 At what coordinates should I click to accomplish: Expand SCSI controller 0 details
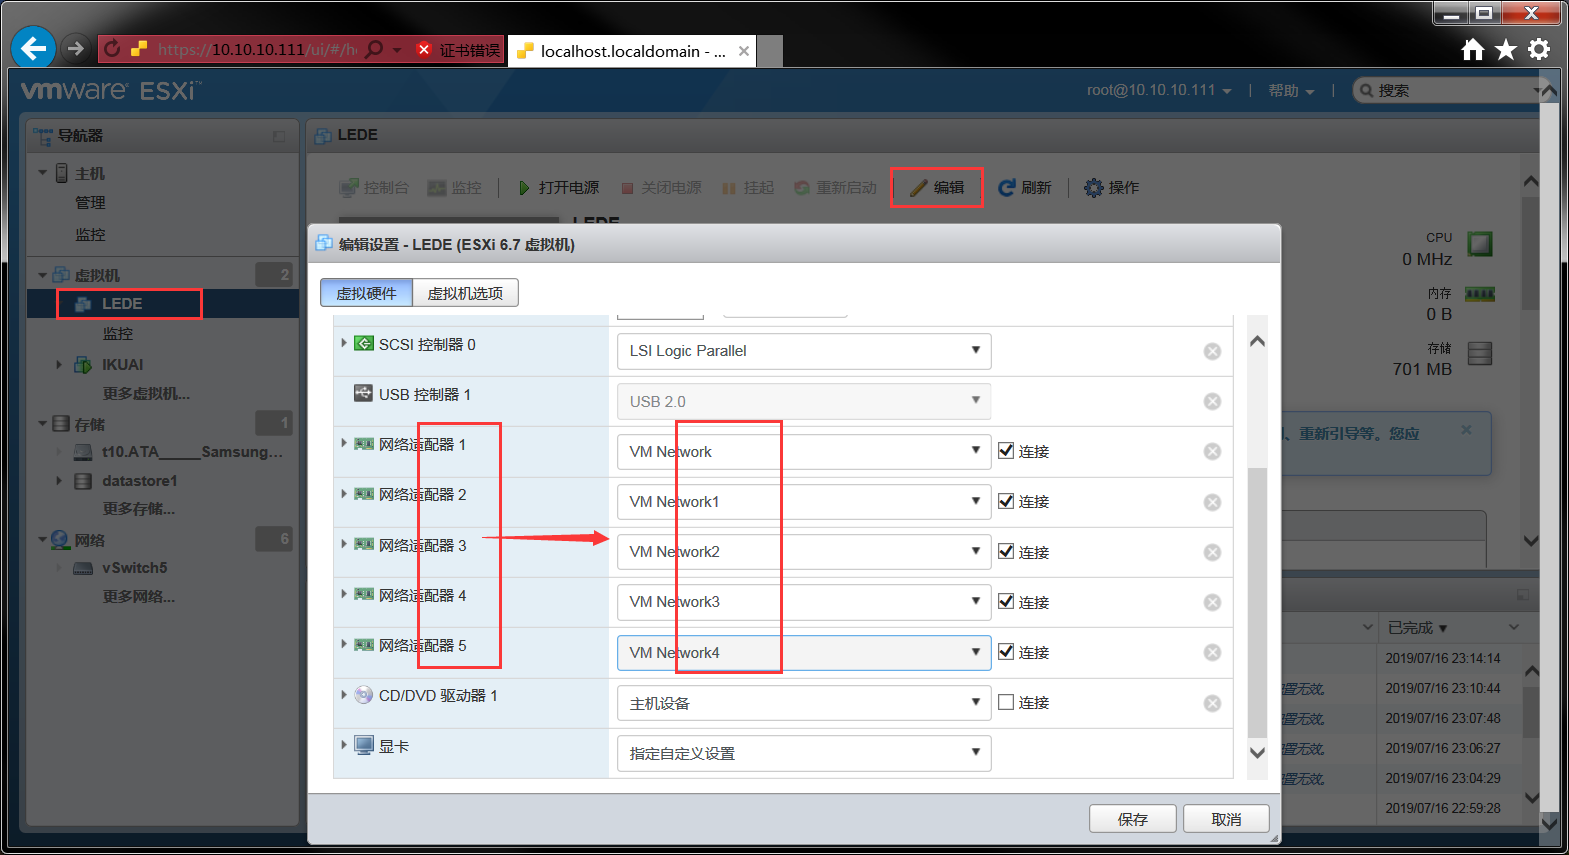click(x=344, y=343)
